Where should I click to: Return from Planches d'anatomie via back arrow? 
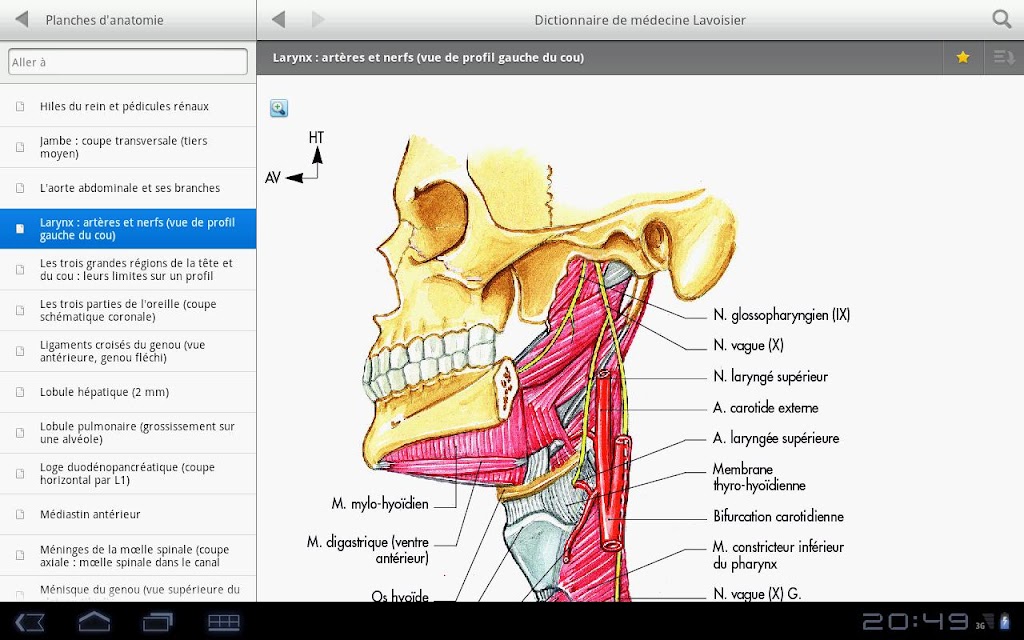tap(22, 20)
